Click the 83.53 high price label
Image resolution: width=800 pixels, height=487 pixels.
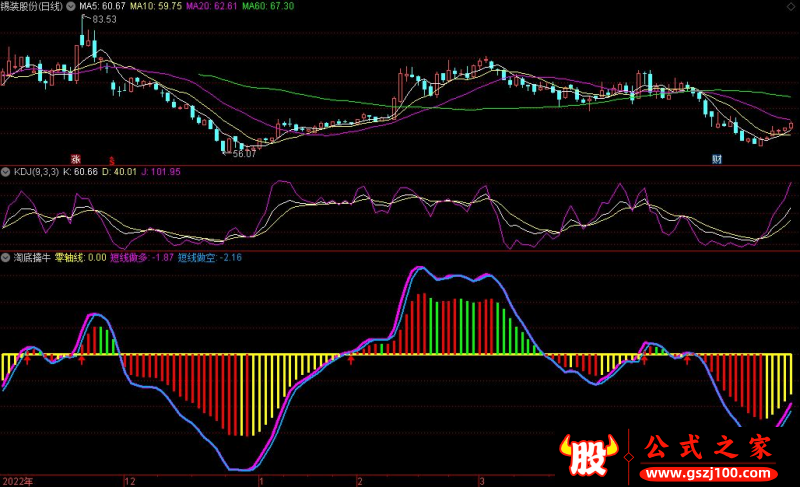pyautogui.click(x=105, y=19)
